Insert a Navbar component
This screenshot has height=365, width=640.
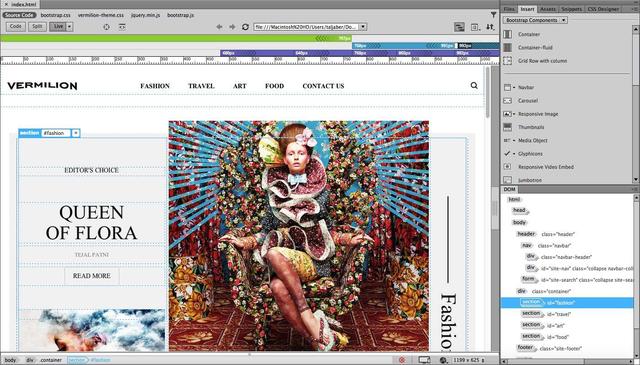click(x=526, y=87)
